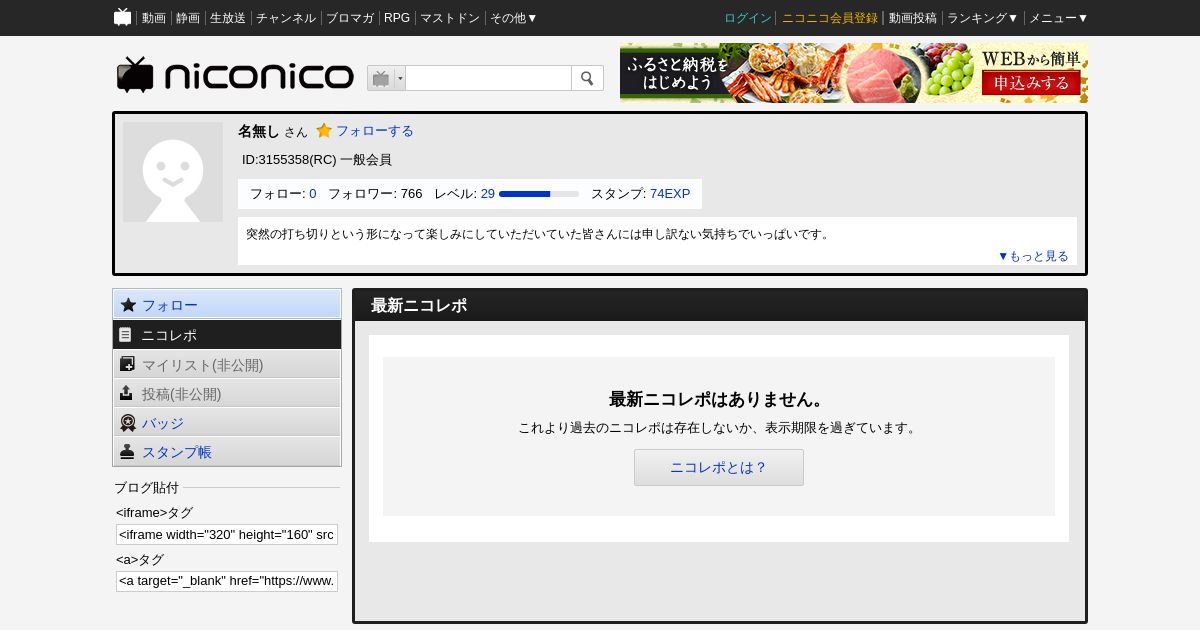The image size is (1200, 630).
Task: Click the small TV icon in top bar
Action: tap(123, 17)
